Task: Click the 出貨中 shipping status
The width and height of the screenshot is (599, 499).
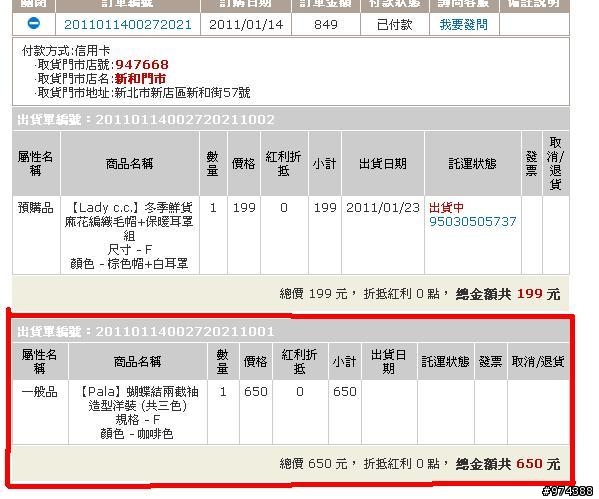Action: pos(446,208)
